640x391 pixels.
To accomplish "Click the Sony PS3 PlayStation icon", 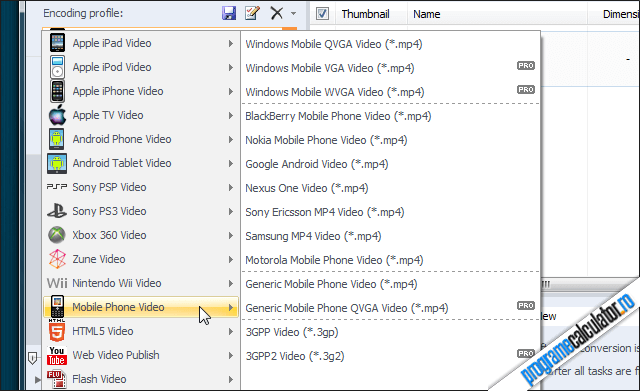I will [x=57, y=211].
